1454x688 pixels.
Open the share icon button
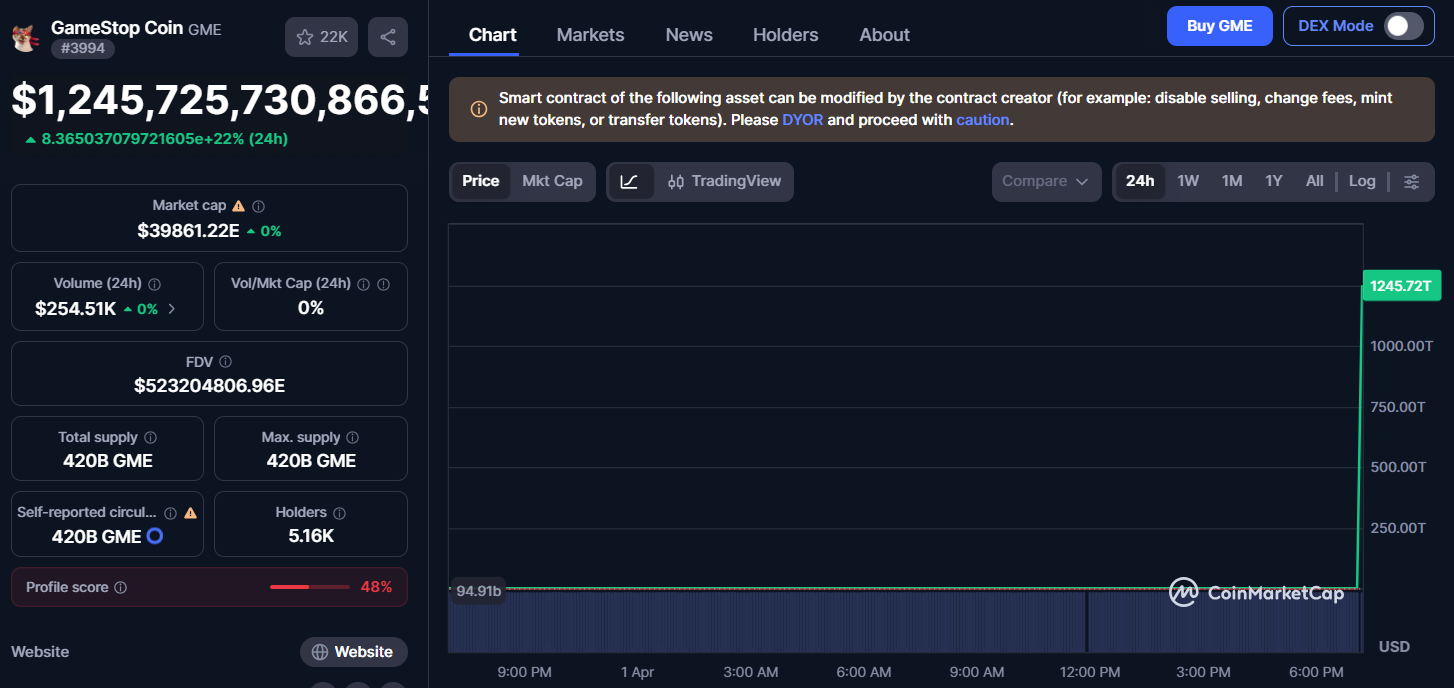(388, 37)
